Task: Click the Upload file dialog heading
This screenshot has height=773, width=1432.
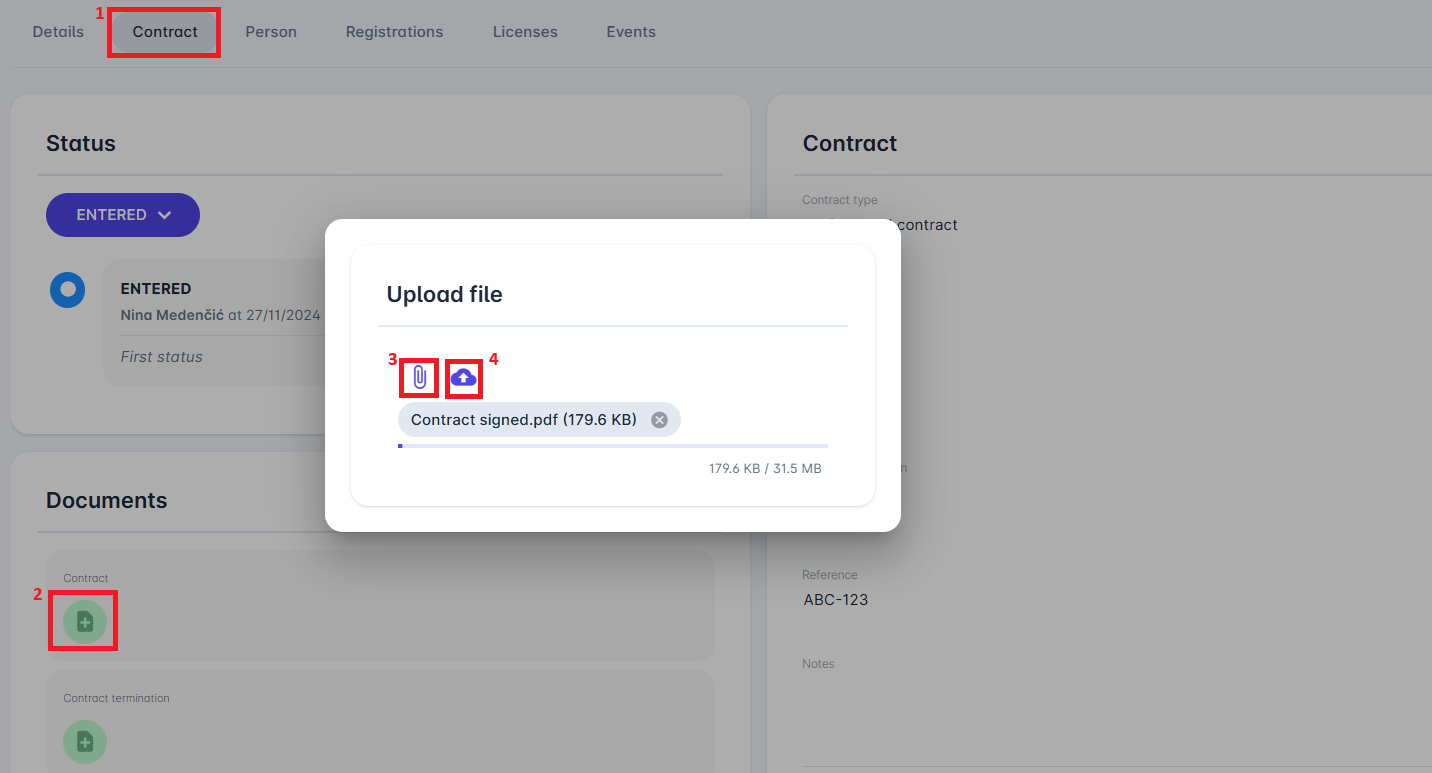Action: click(444, 295)
